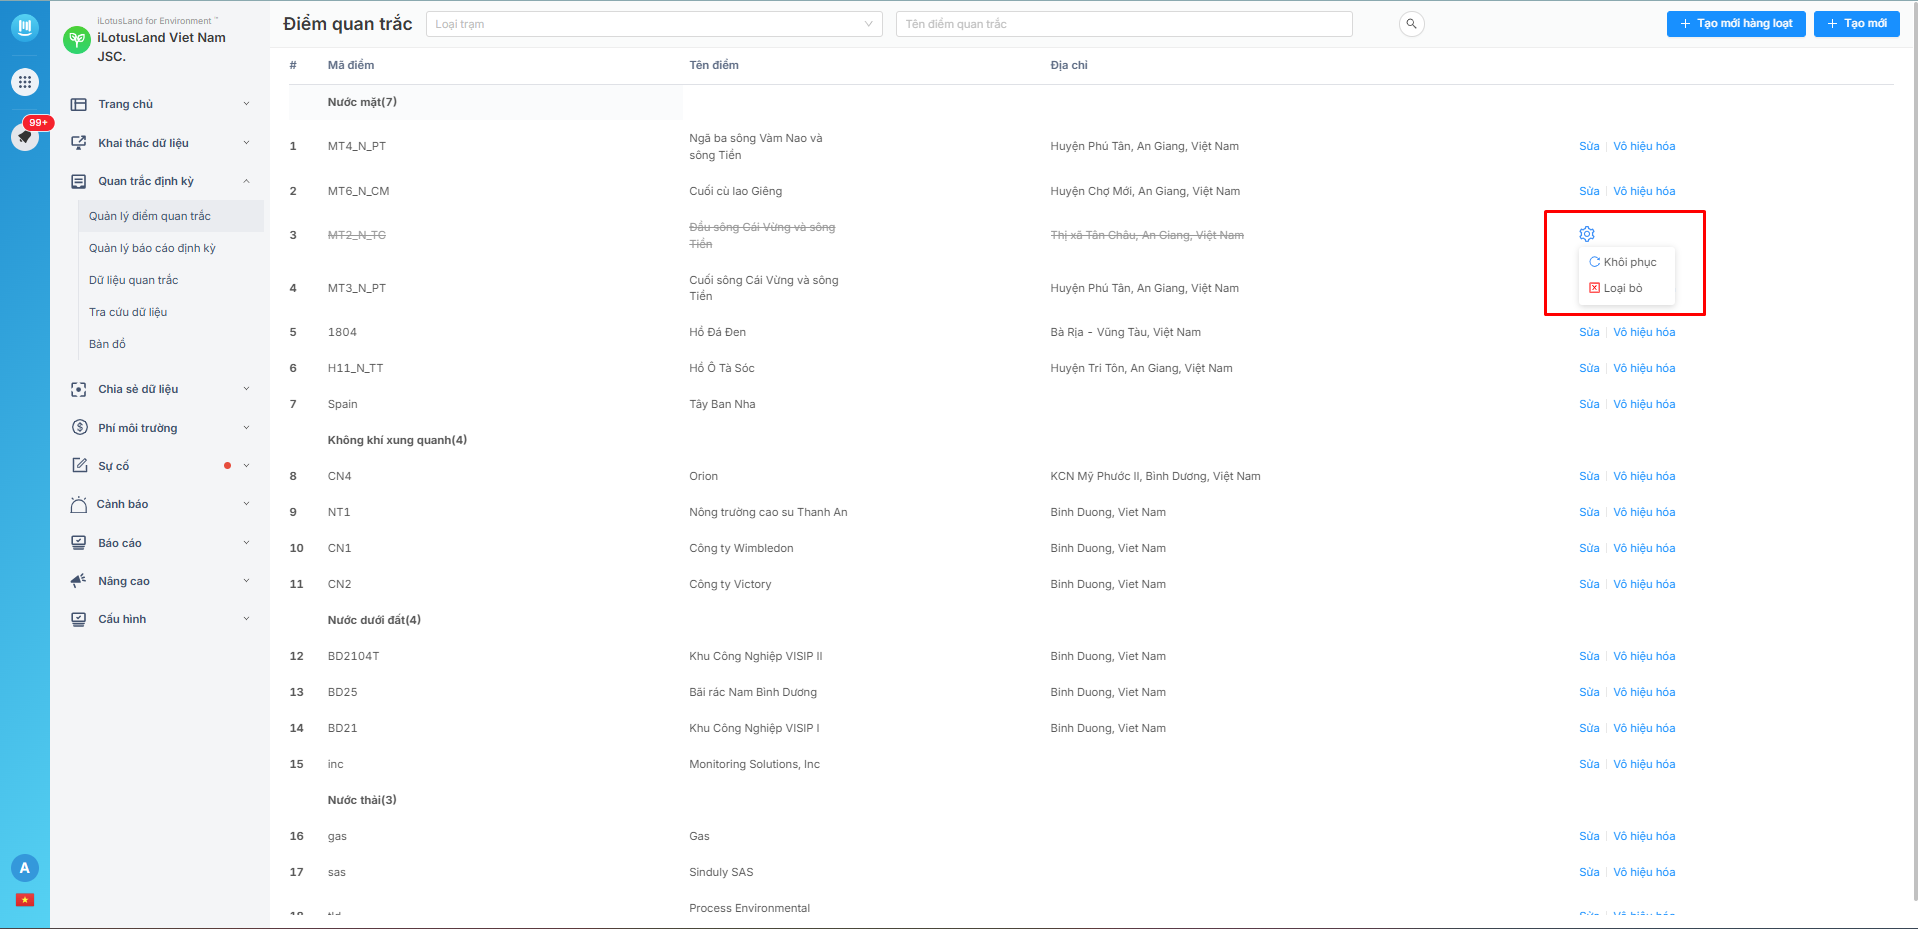Click the Khai thác dữ liệu icon
Image resolution: width=1918 pixels, height=929 pixels.
(79, 143)
